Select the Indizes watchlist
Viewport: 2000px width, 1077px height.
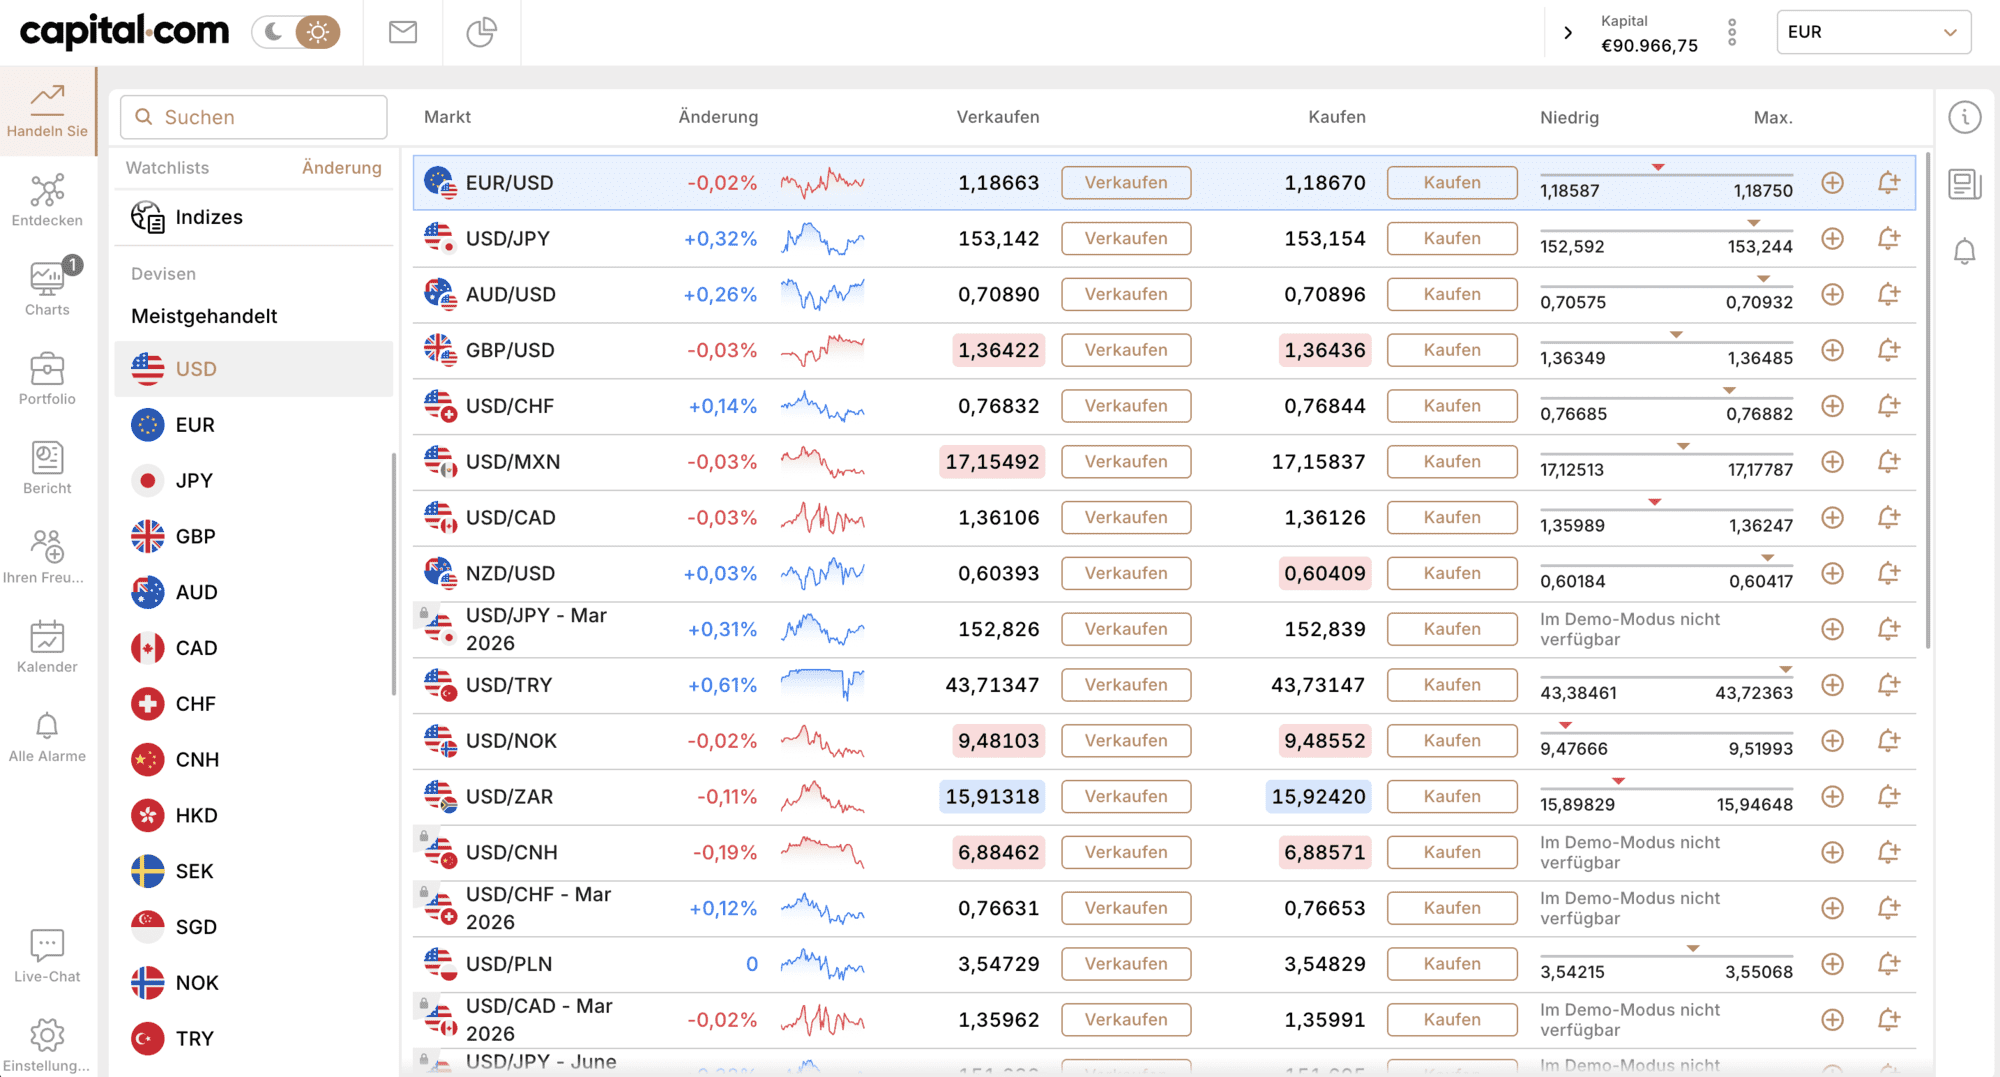point(209,217)
